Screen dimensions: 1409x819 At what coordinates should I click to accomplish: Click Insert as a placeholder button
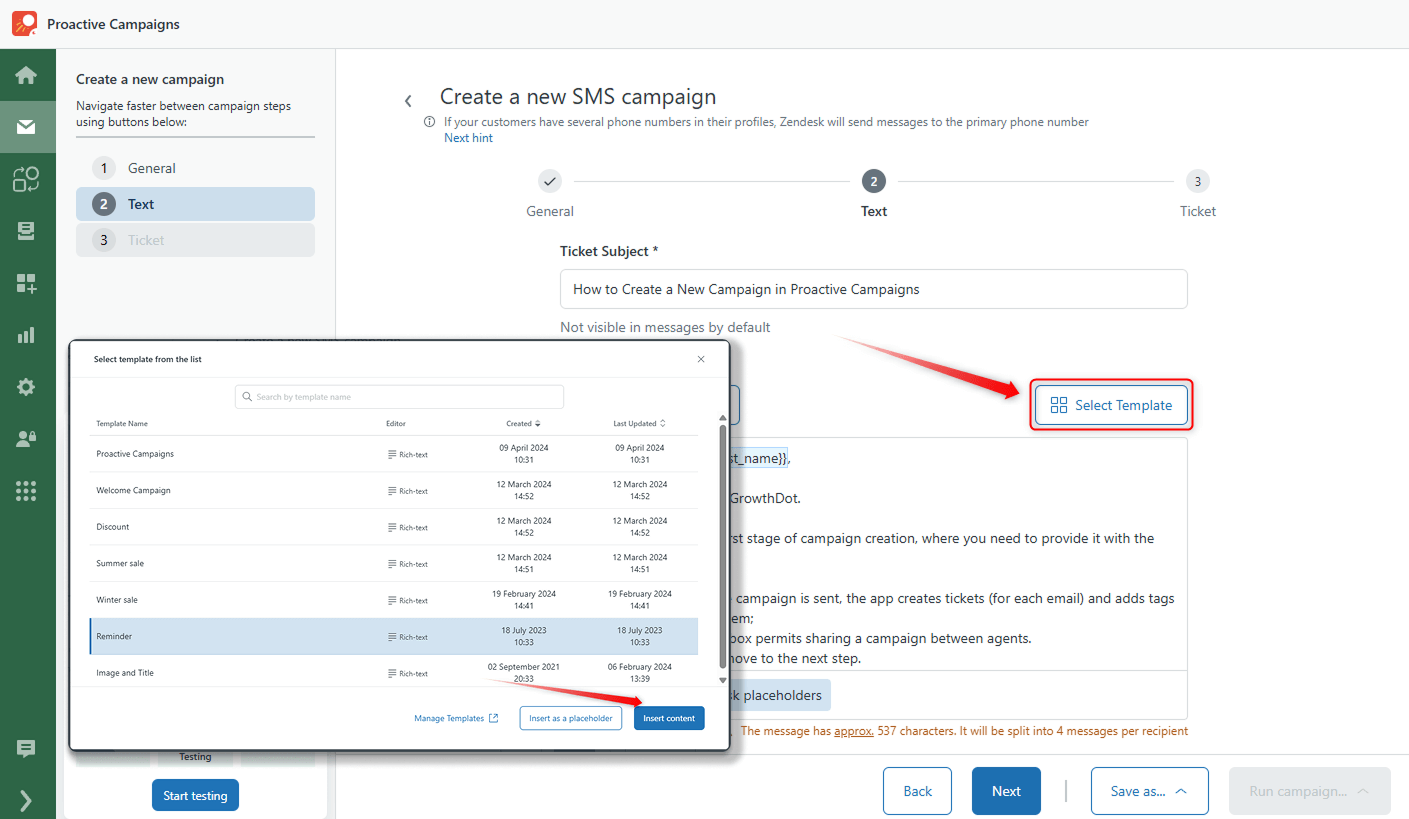point(571,718)
